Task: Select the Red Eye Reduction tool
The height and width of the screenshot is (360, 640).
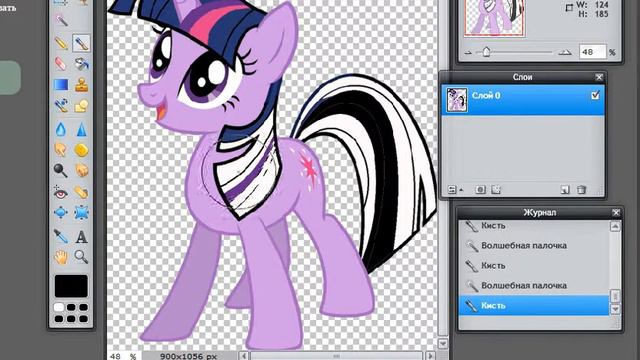Action: (x=61, y=192)
